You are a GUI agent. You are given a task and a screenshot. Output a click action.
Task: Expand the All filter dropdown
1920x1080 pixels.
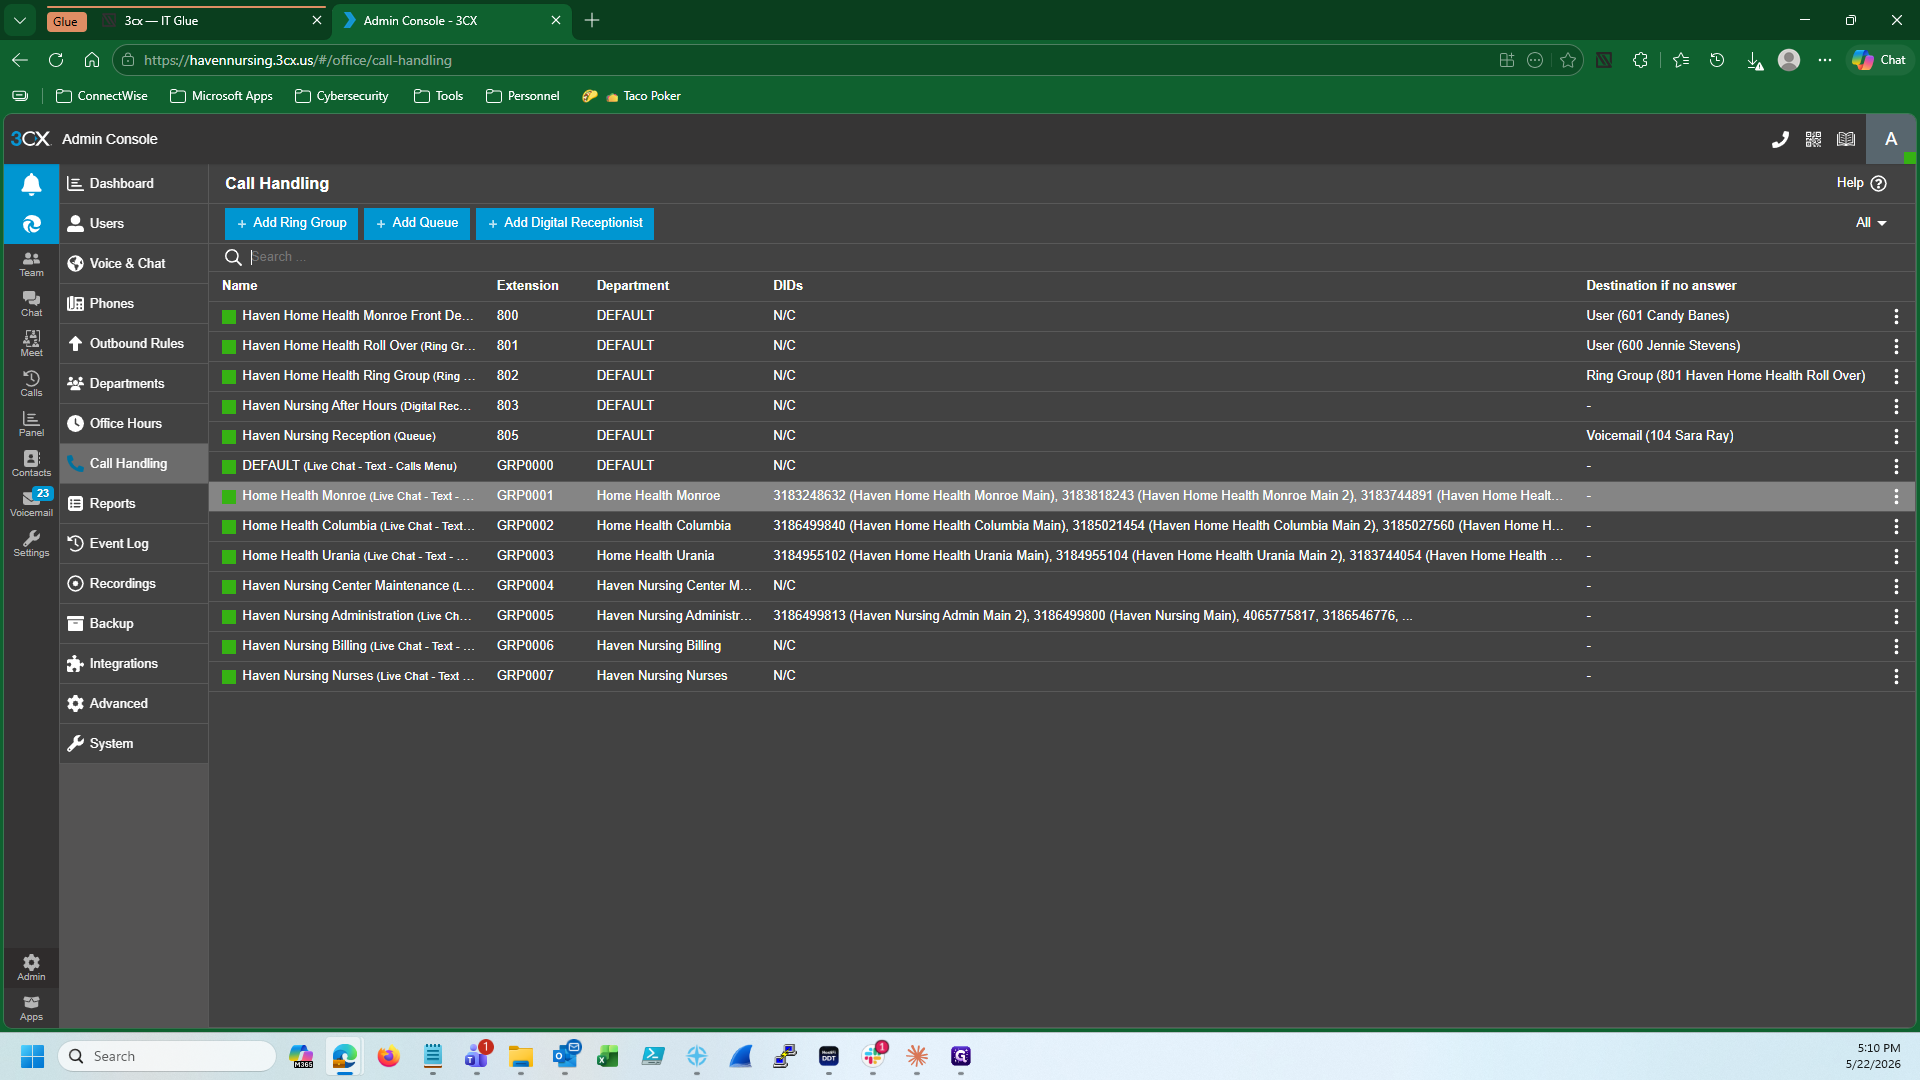[1871, 223]
